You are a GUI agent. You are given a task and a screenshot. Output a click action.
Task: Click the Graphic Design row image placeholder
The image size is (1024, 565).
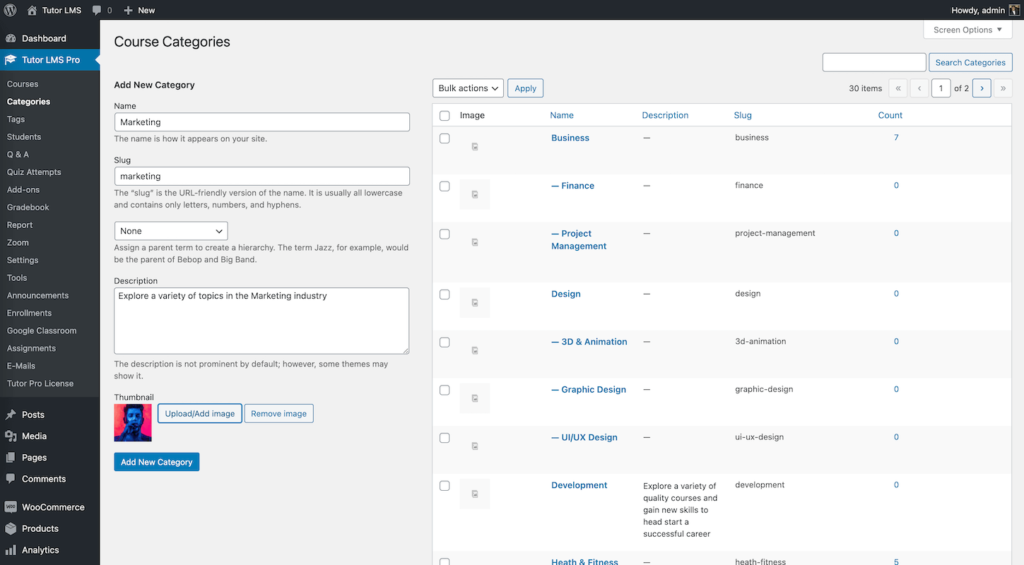[x=475, y=398]
